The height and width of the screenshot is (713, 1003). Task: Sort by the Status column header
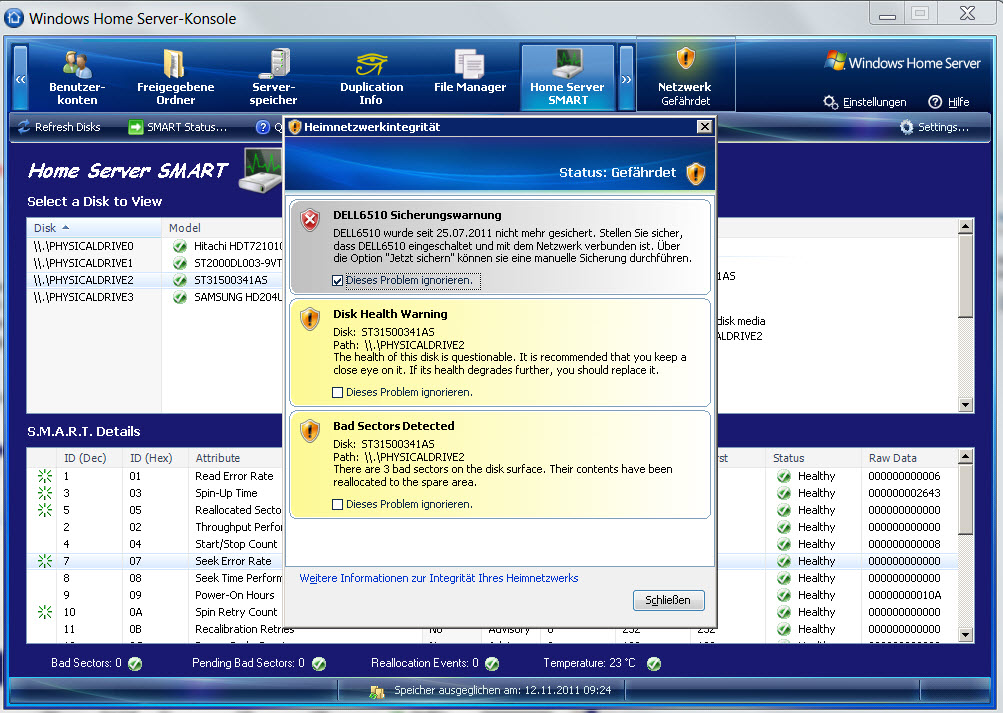pos(813,458)
